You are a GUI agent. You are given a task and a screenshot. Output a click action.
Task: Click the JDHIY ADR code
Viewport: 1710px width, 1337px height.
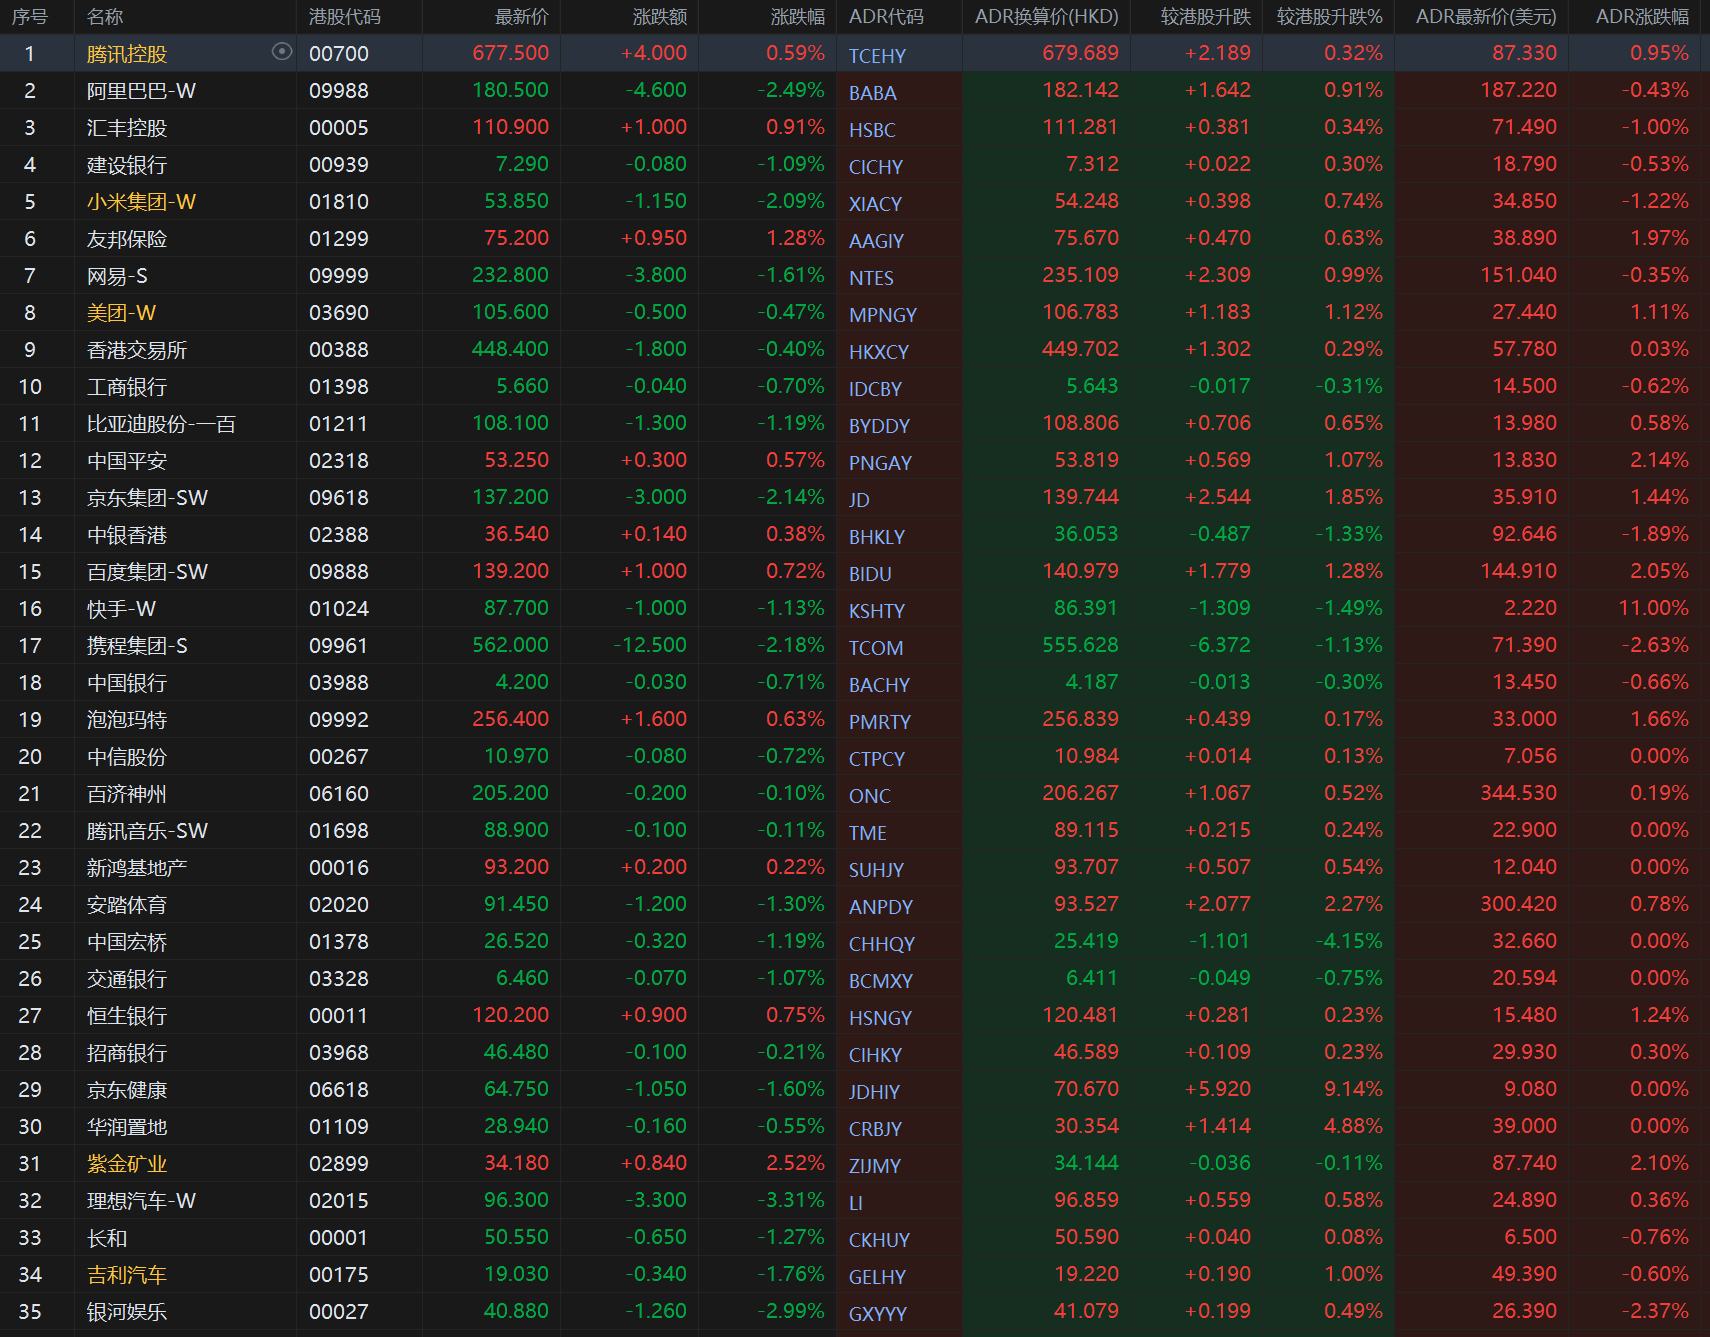click(x=874, y=1092)
